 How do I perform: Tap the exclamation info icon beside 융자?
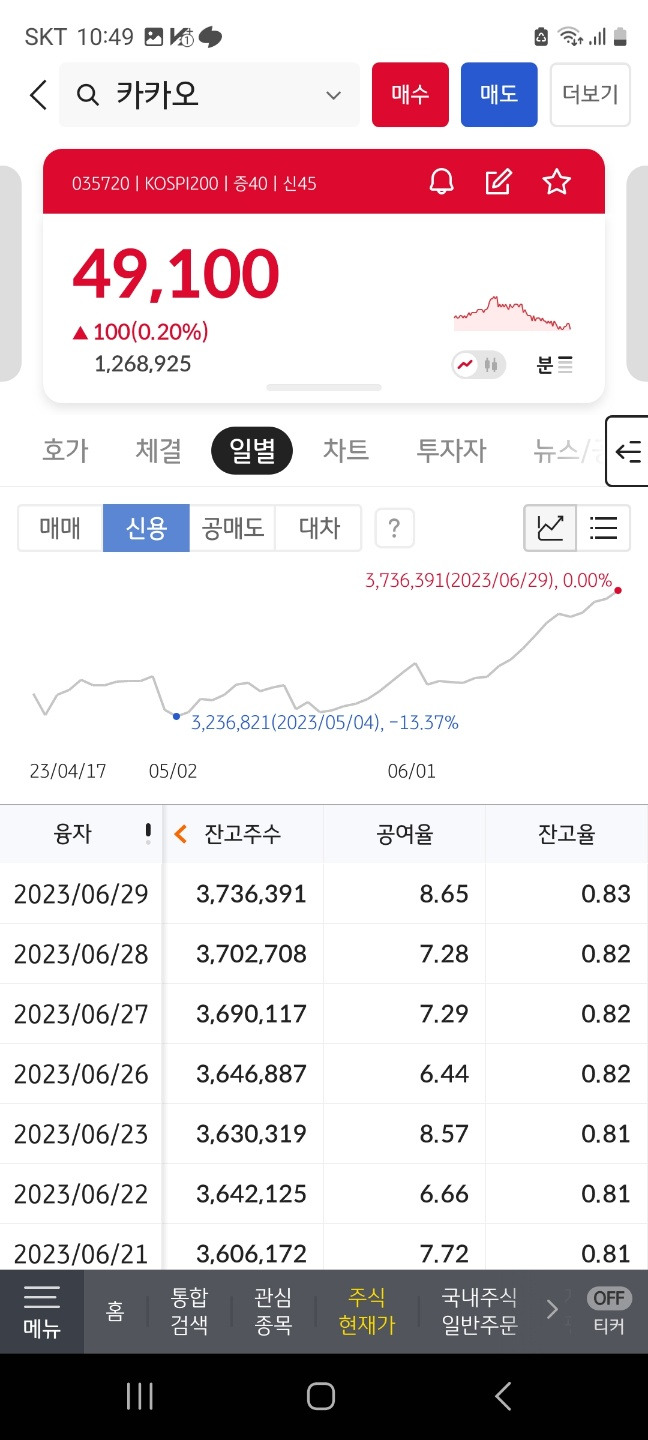pyautogui.click(x=148, y=834)
